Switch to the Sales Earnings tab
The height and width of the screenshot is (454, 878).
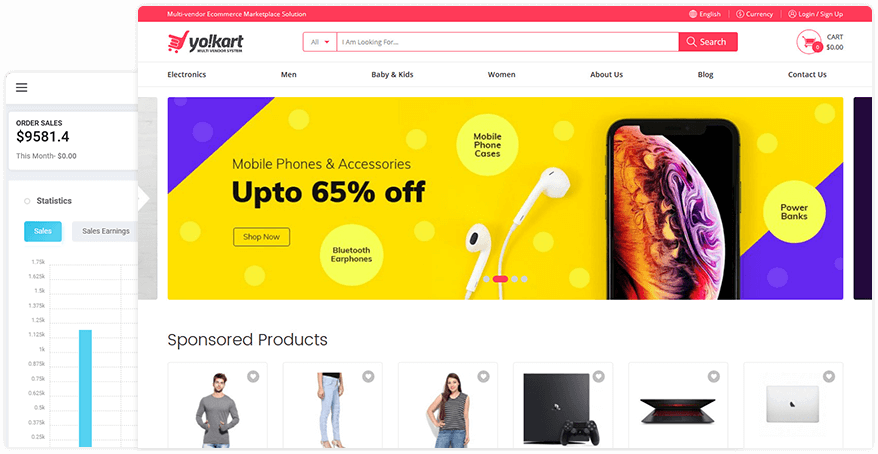(105, 231)
